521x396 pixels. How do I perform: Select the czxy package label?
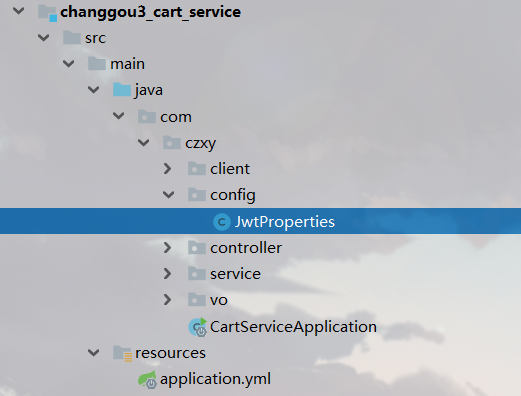click(x=201, y=144)
